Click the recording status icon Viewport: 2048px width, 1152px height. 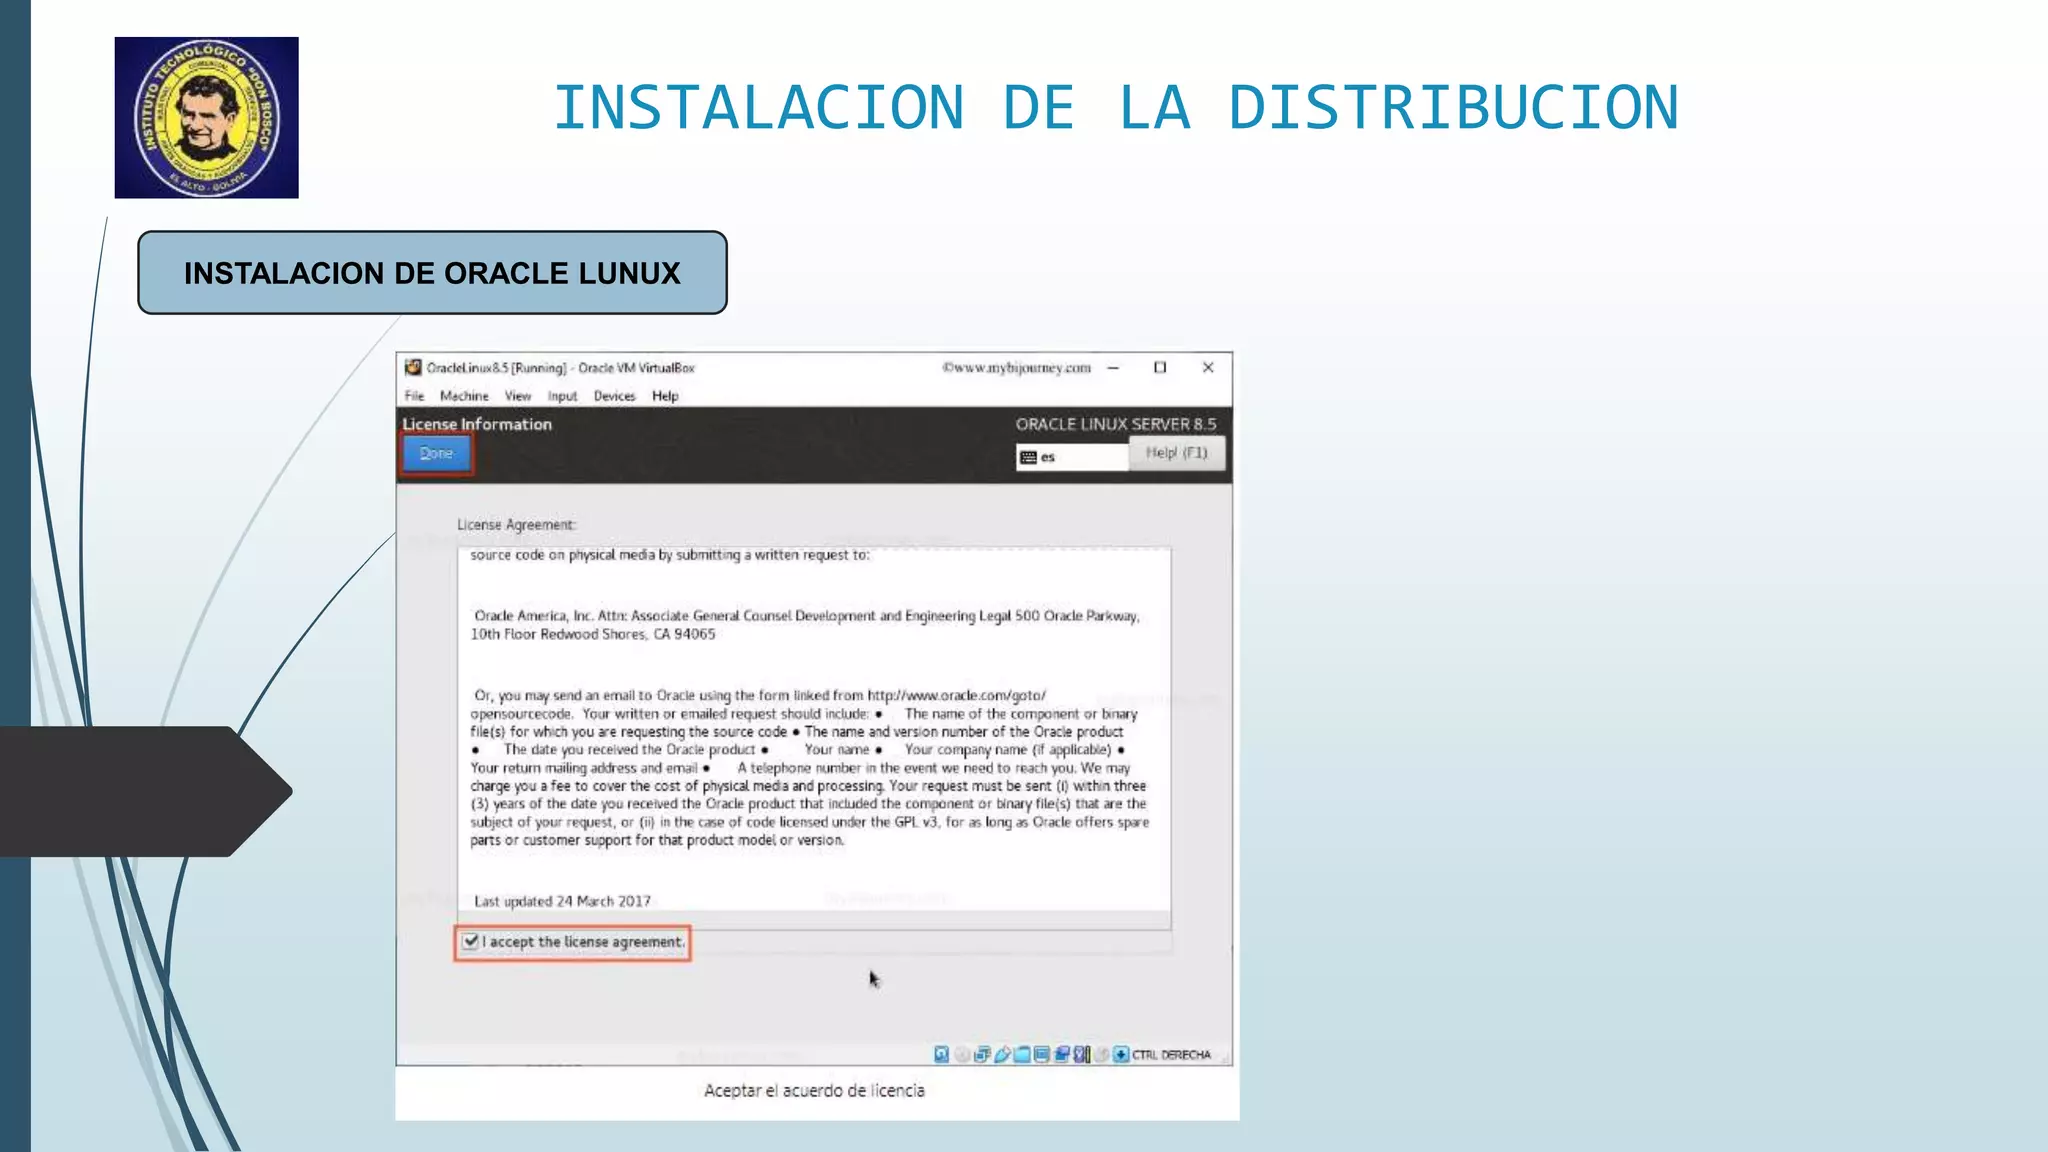[1062, 1054]
